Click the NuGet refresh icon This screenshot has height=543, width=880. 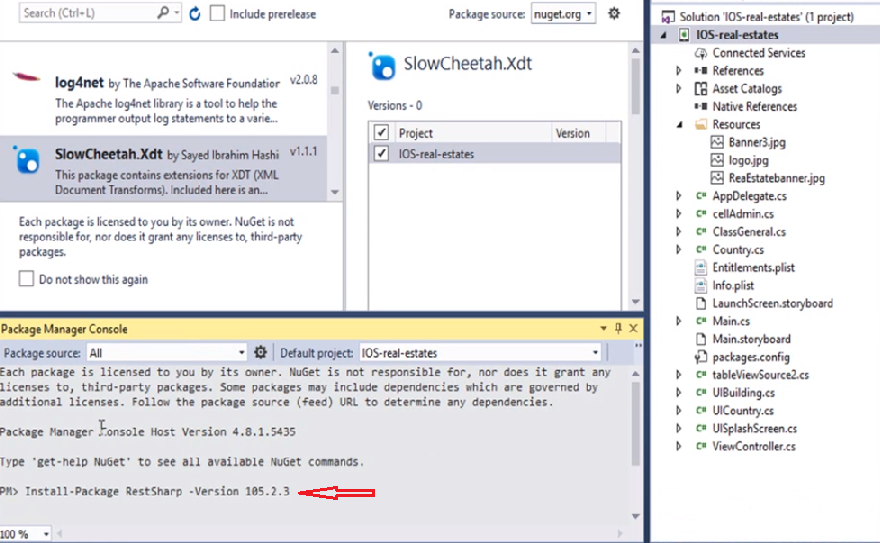click(x=195, y=13)
